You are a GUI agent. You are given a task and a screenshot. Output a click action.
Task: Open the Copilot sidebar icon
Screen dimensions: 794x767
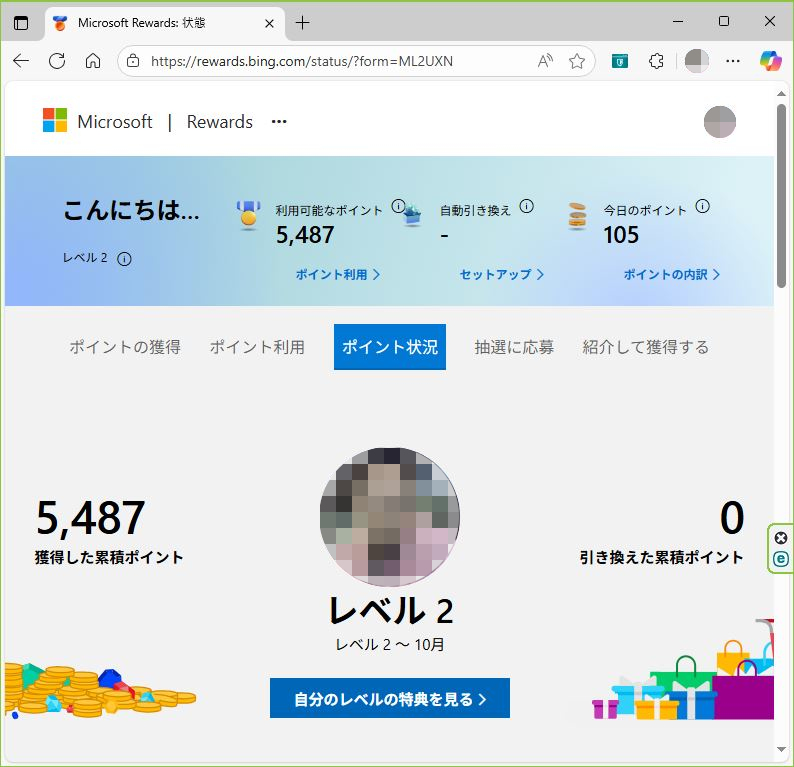(770, 61)
